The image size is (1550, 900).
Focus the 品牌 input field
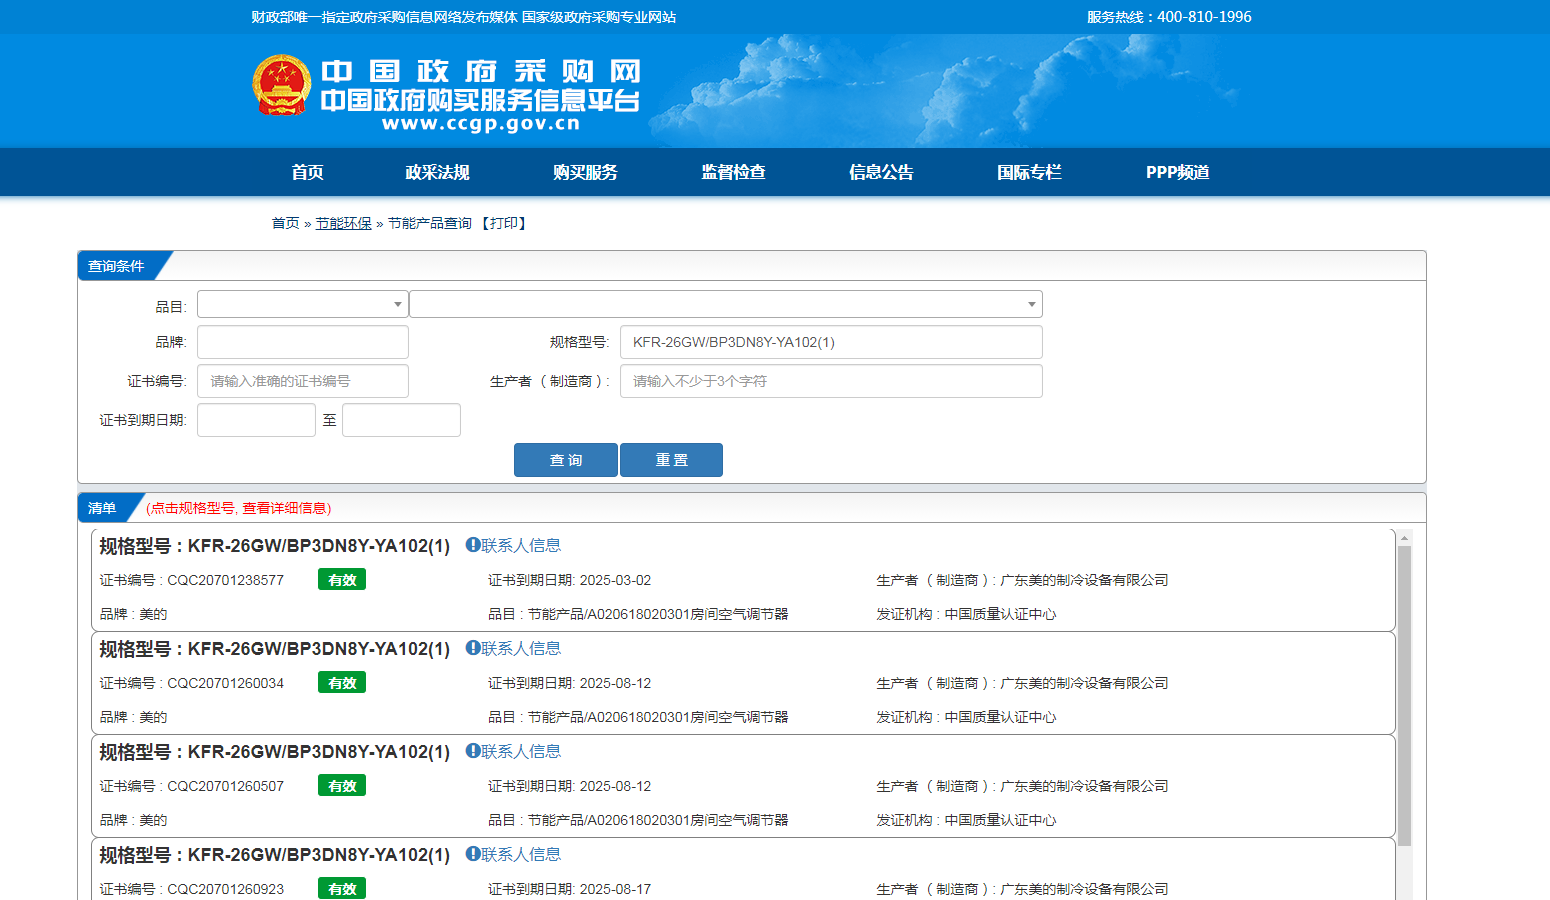(303, 342)
